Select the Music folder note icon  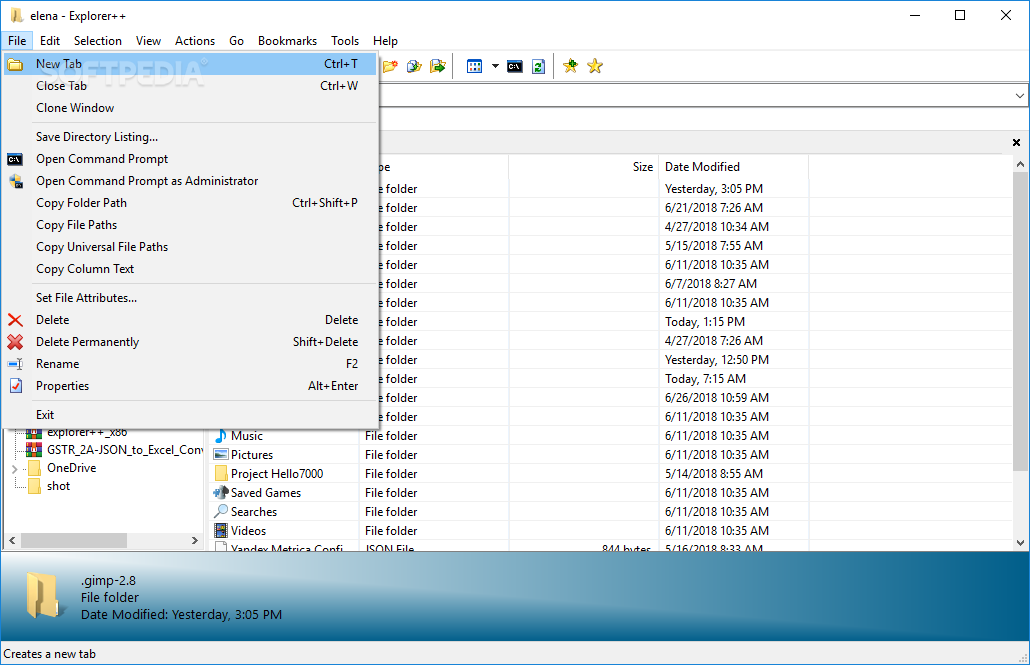(221, 436)
